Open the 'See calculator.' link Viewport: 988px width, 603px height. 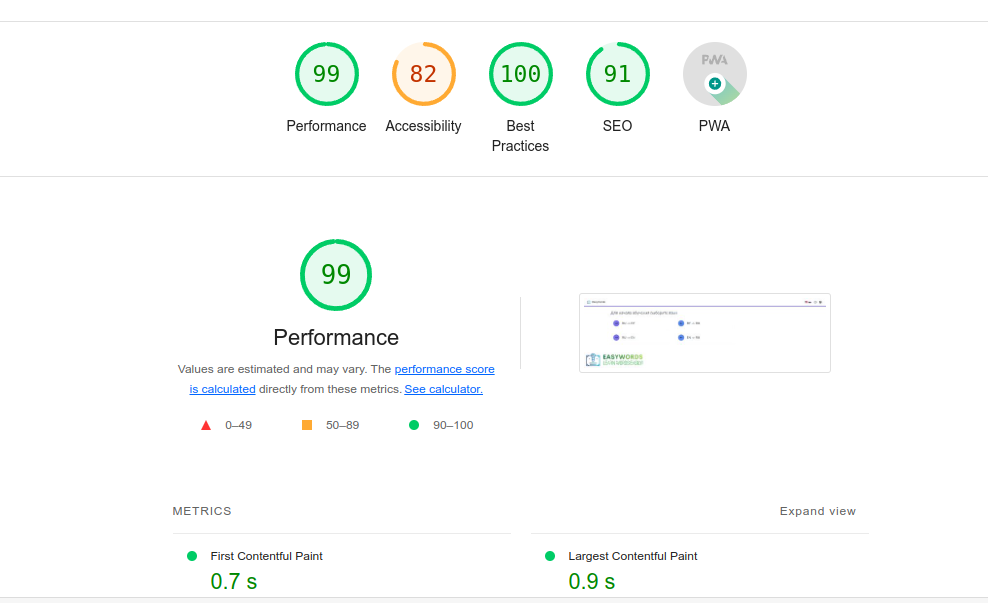(x=444, y=389)
